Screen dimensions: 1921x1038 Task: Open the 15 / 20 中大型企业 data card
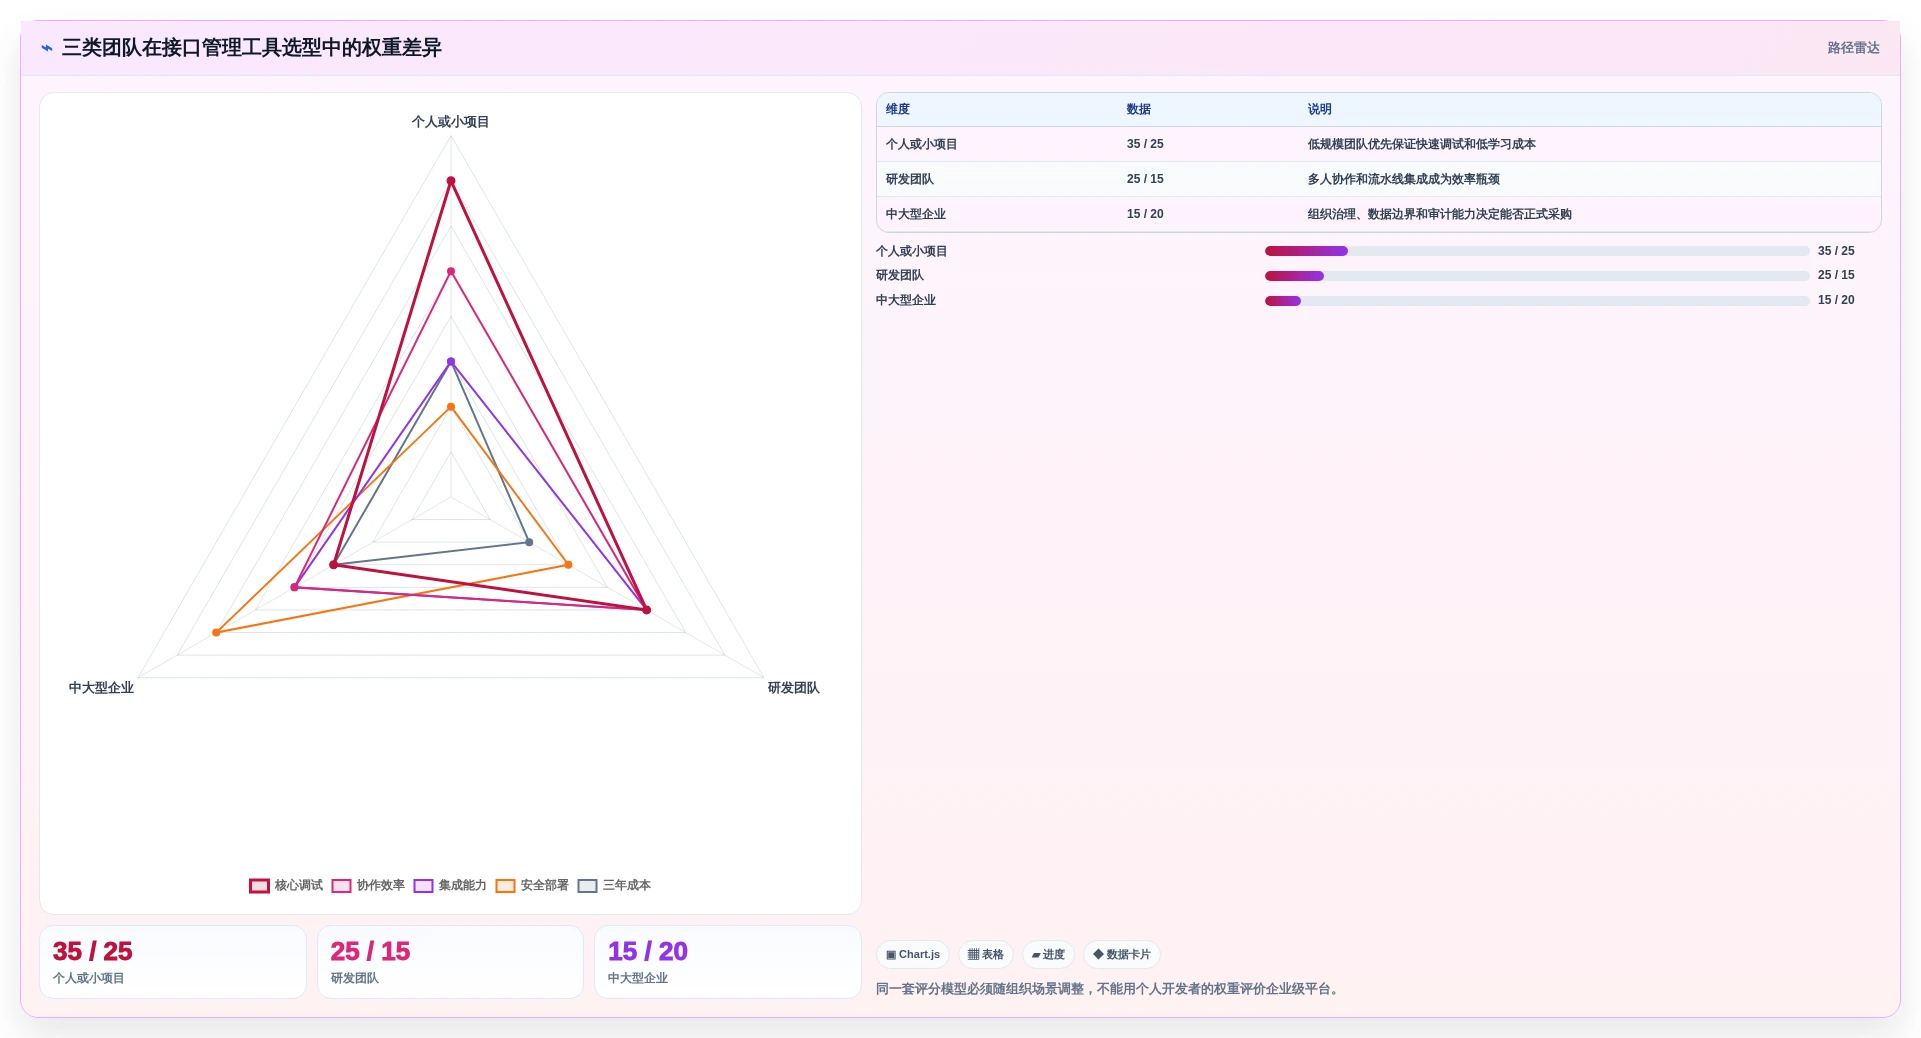tap(728, 962)
